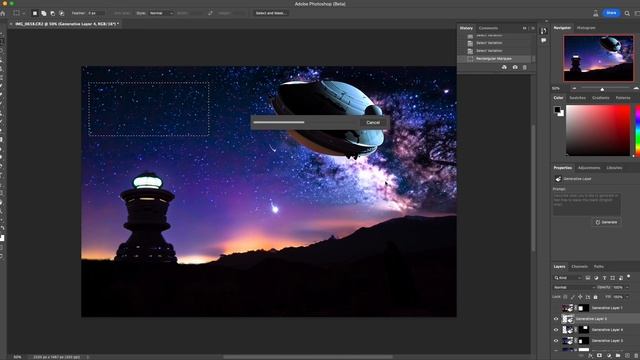Open layer Opacity dropdown arrow
Viewport: 640px width, 360px height.
[628, 287]
